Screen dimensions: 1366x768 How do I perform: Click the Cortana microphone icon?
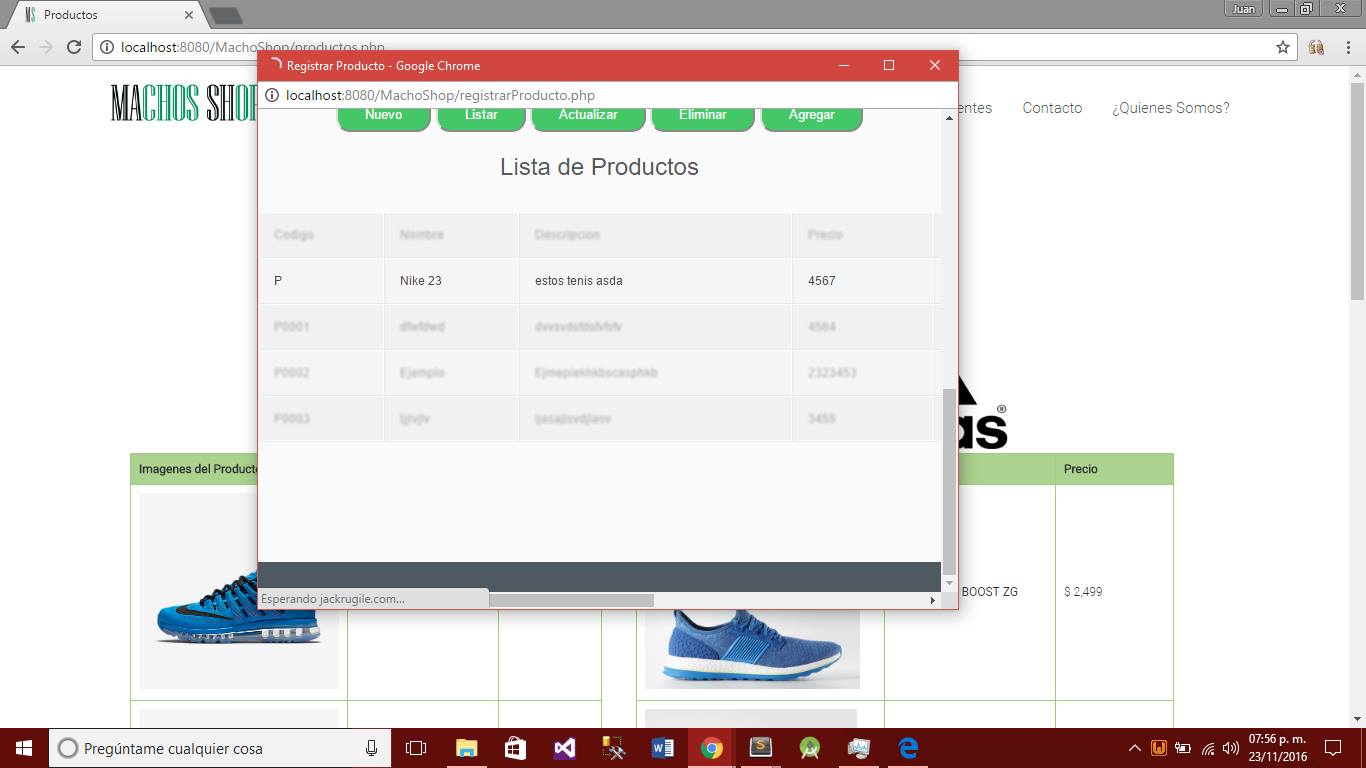point(371,748)
